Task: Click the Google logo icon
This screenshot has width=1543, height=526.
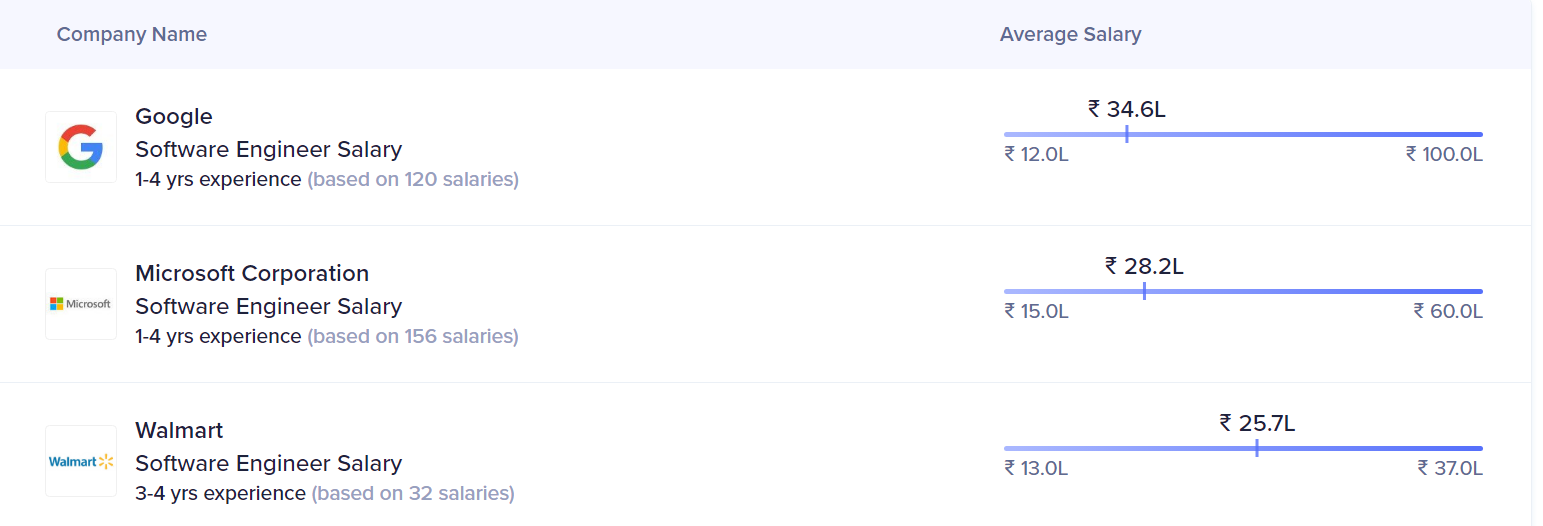Action: tap(81, 147)
